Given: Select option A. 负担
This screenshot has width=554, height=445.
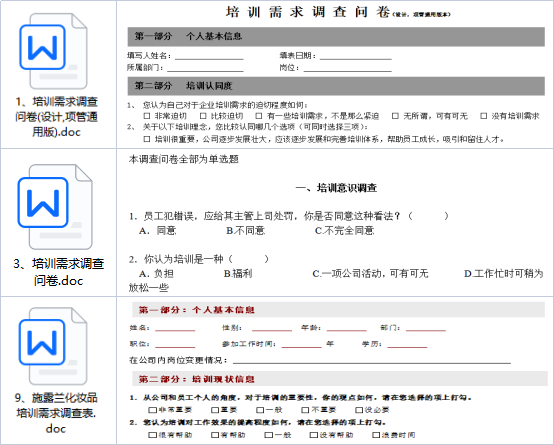Looking at the screenshot, I should pyautogui.click(x=156, y=274).
